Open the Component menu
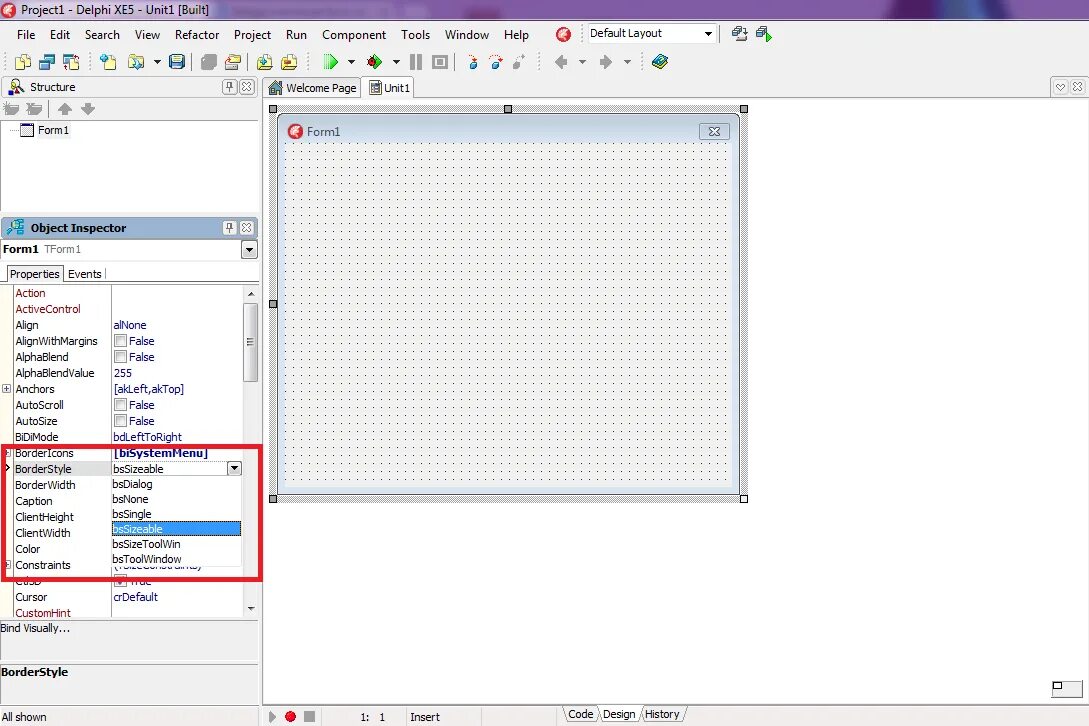The image size is (1089, 726). pyautogui.click(x=354, y=35)
